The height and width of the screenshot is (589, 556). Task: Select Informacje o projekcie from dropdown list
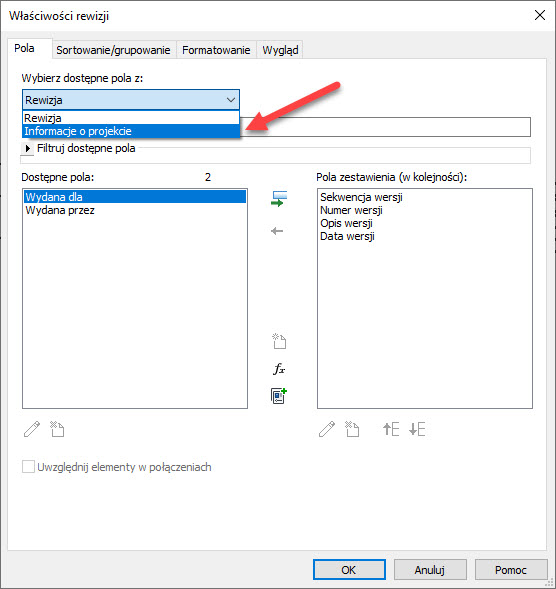click(131, 131)
